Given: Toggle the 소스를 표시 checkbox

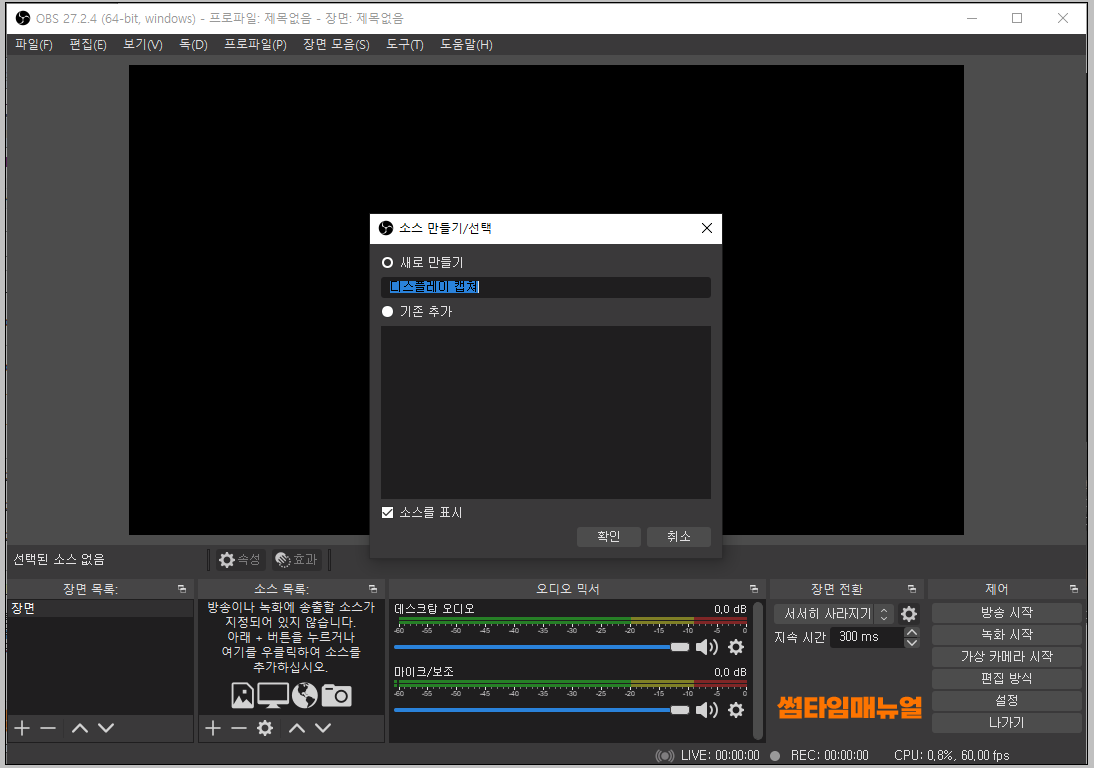Looking at the screenshot, I should (387, 513).
